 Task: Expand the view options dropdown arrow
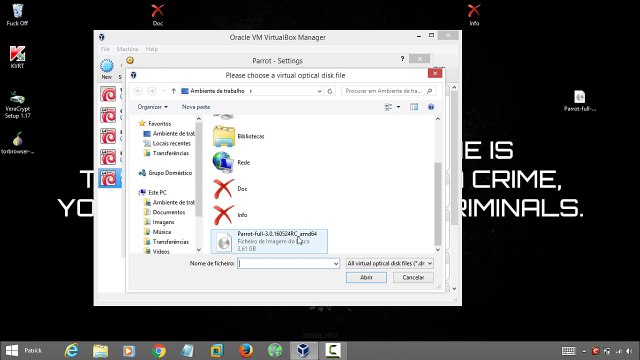tap(398, 107)
